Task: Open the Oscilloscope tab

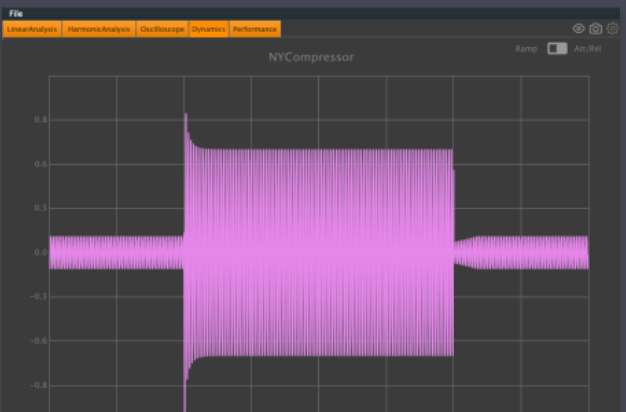Action: [x=162, y=29]
